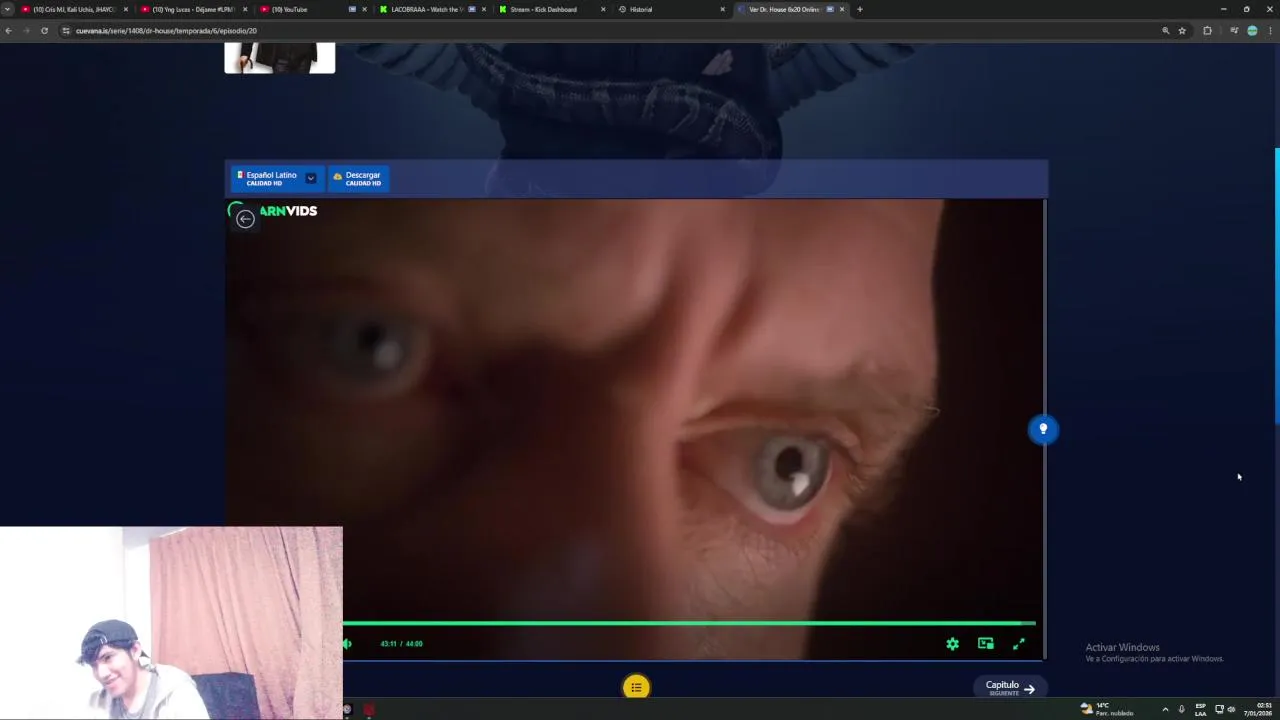
Task: Open the weather widget in taskbar
Action: pos(1107,709)
